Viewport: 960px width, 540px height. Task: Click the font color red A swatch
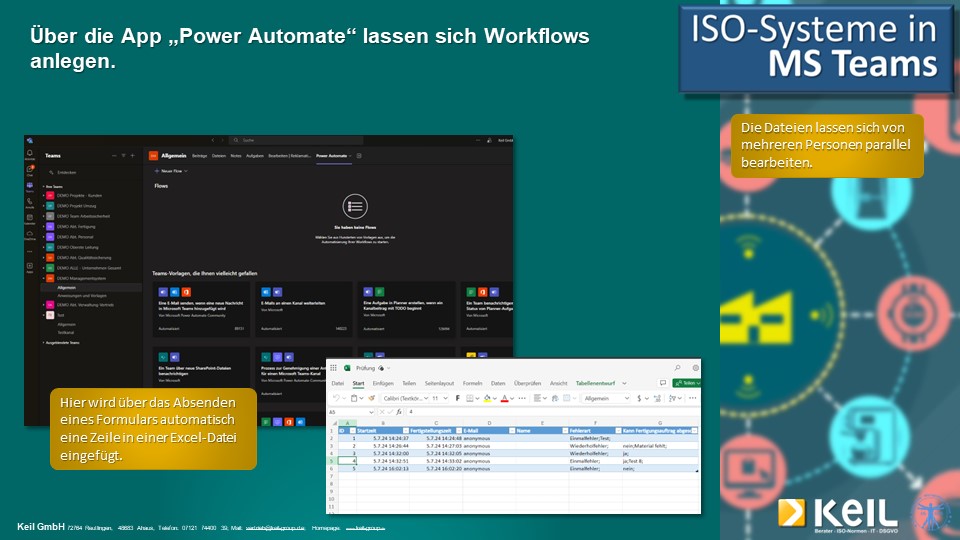(x=503, y=398)
